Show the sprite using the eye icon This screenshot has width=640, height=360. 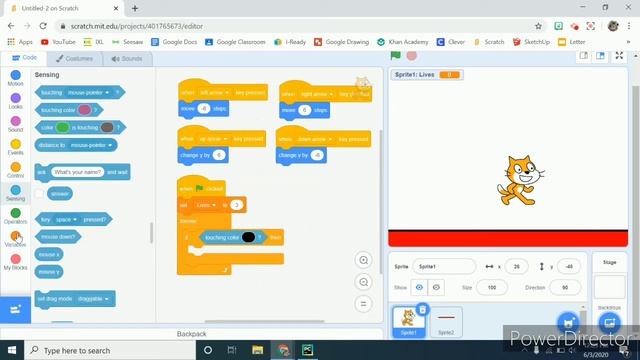pos(419,287)
